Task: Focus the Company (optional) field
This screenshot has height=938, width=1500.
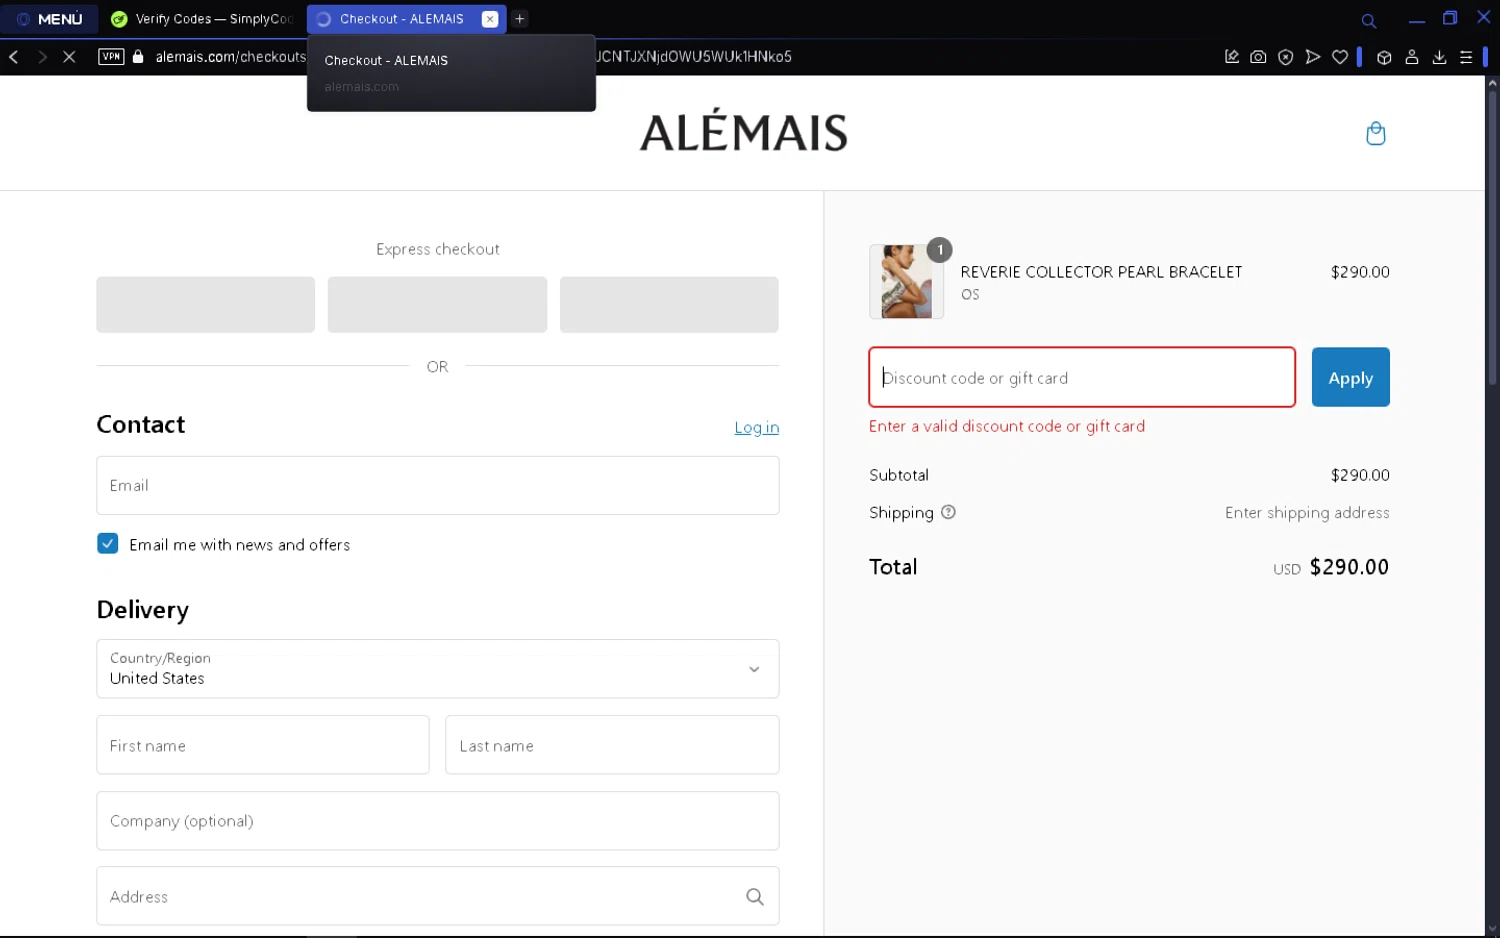Action: pyautogui.click(x=437, y=821)
